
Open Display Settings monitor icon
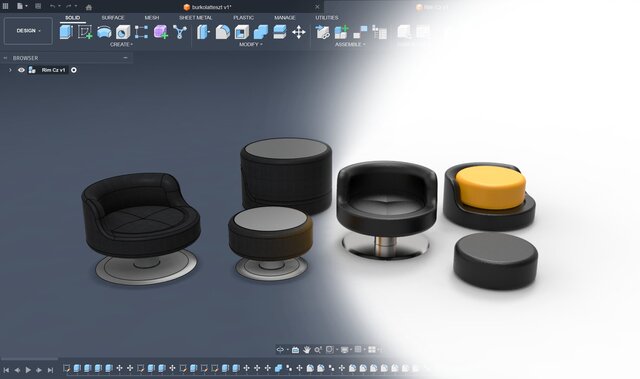click(x=344, y=350)
